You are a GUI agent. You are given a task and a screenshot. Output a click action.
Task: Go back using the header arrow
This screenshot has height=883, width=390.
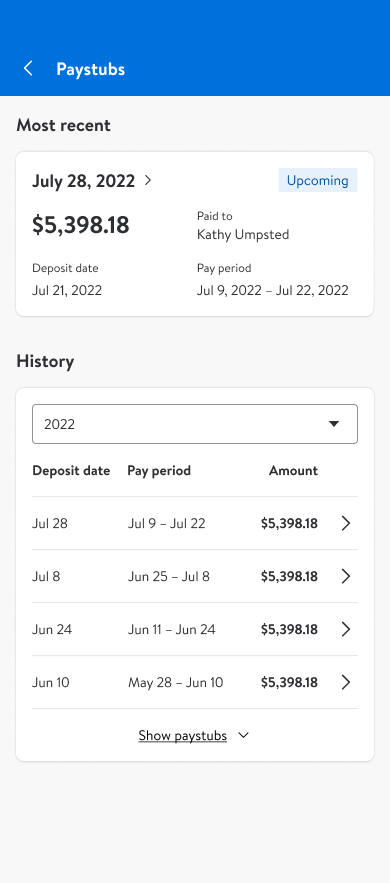(x=28, y=69)
